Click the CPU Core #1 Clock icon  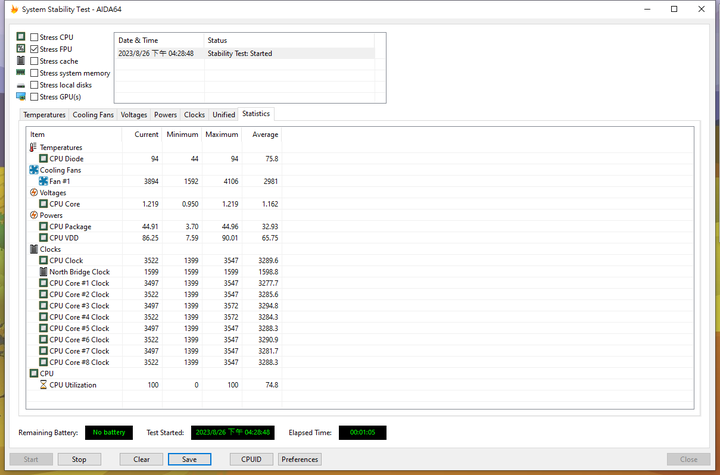point(43,283)
